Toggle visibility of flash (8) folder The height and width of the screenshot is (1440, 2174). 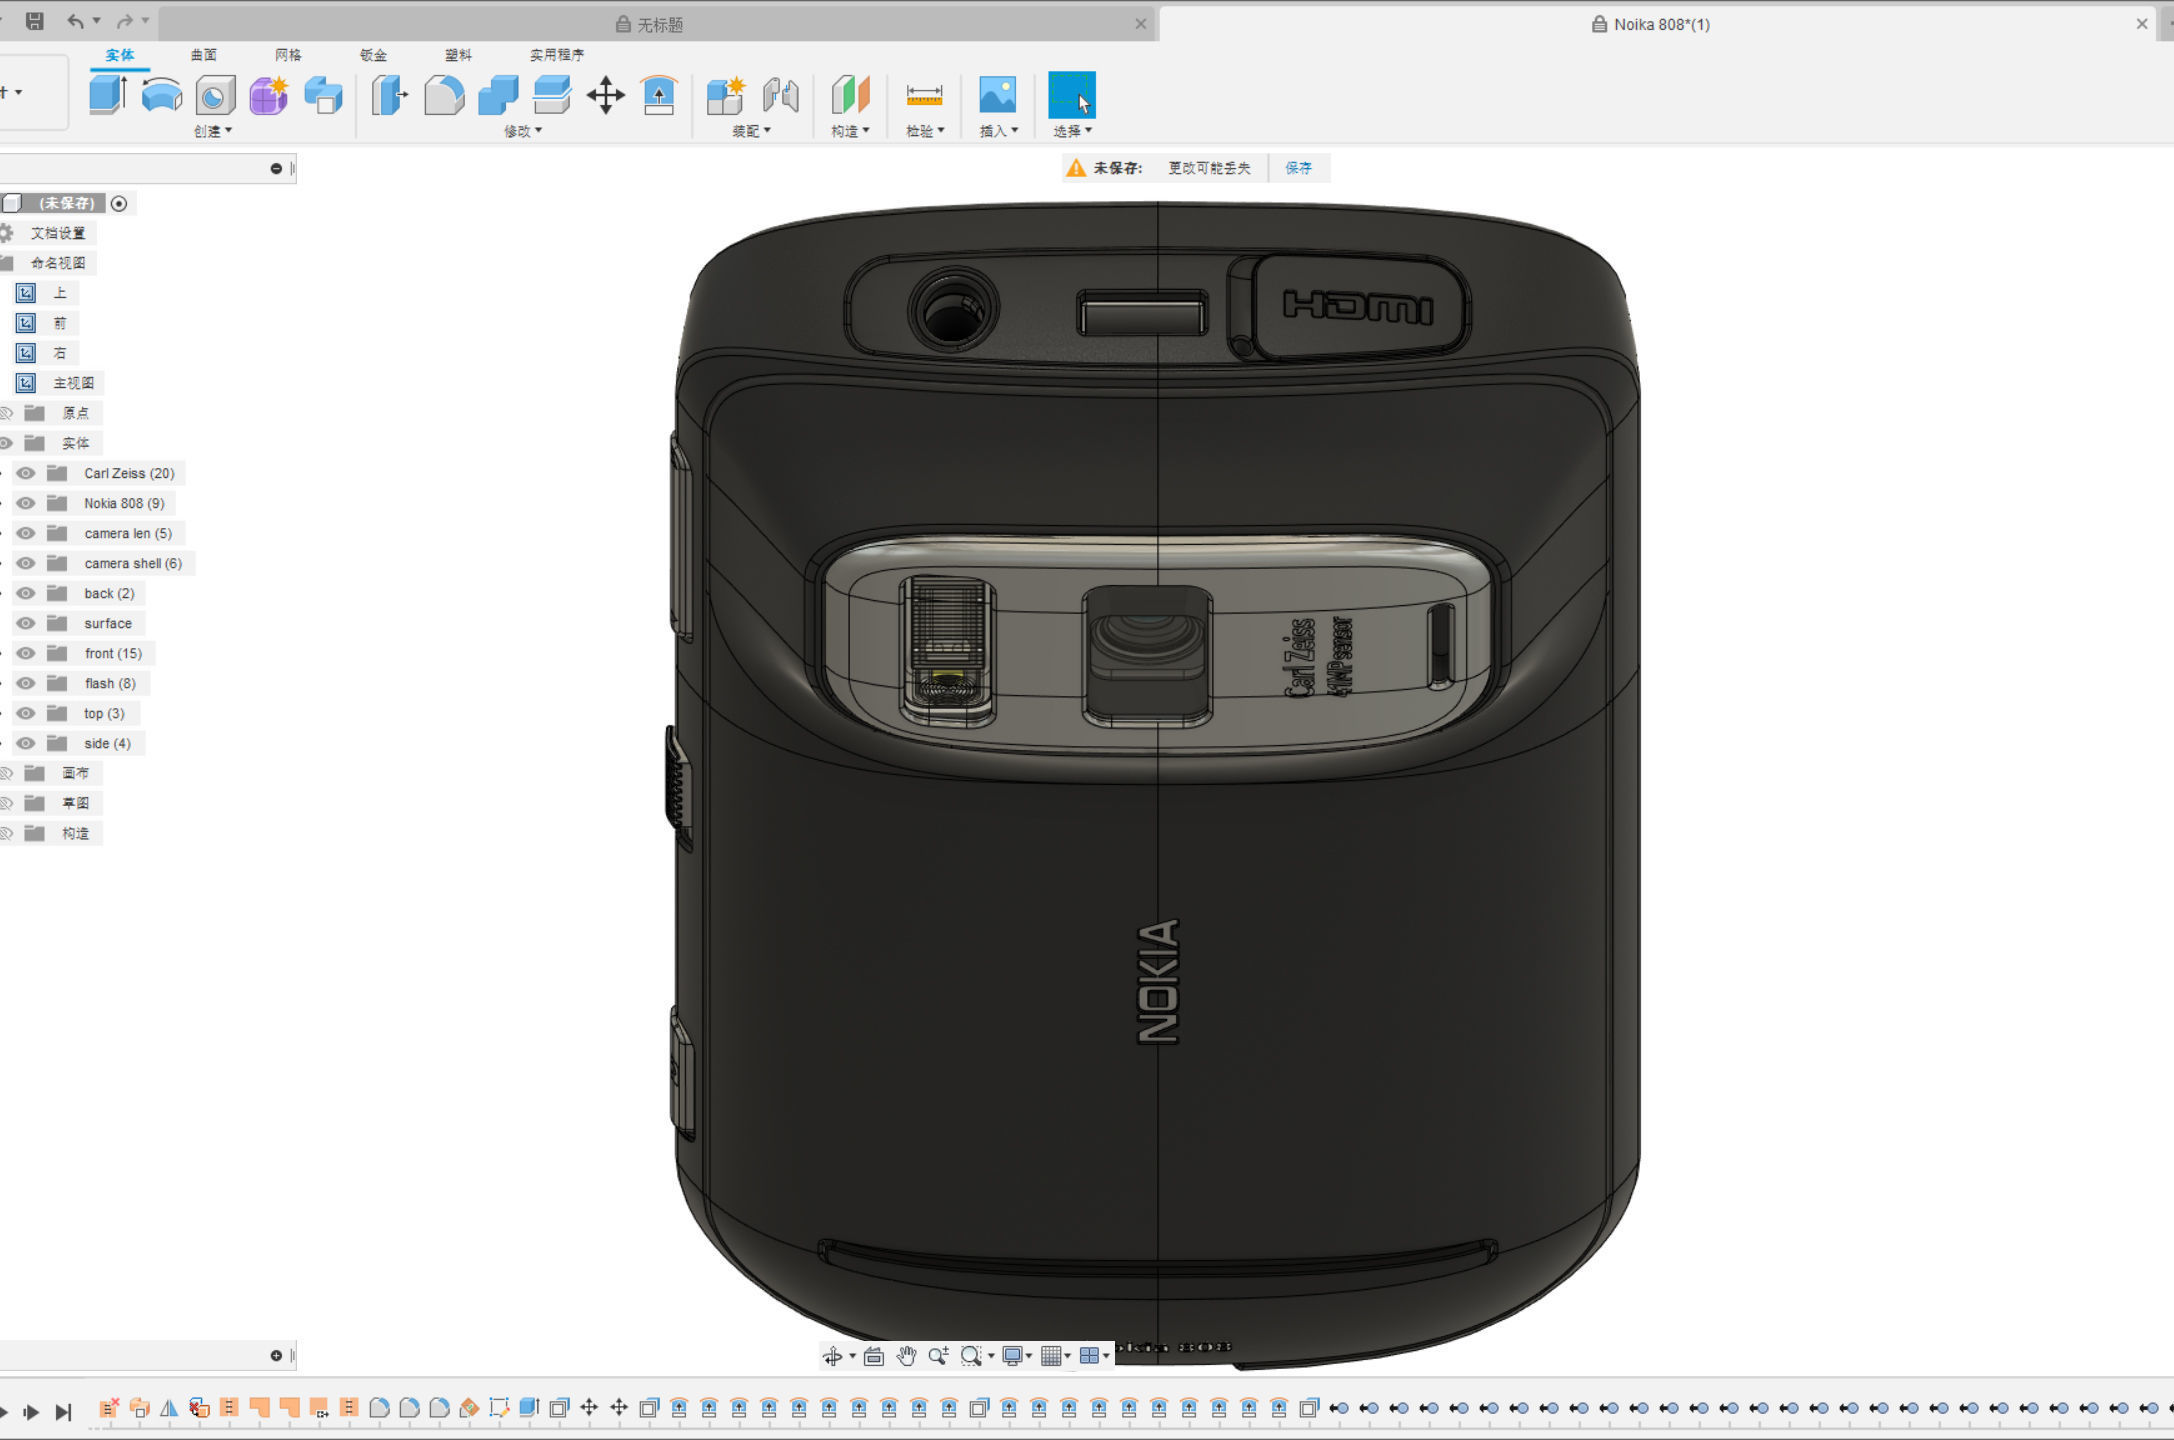[x=26, y=683]
